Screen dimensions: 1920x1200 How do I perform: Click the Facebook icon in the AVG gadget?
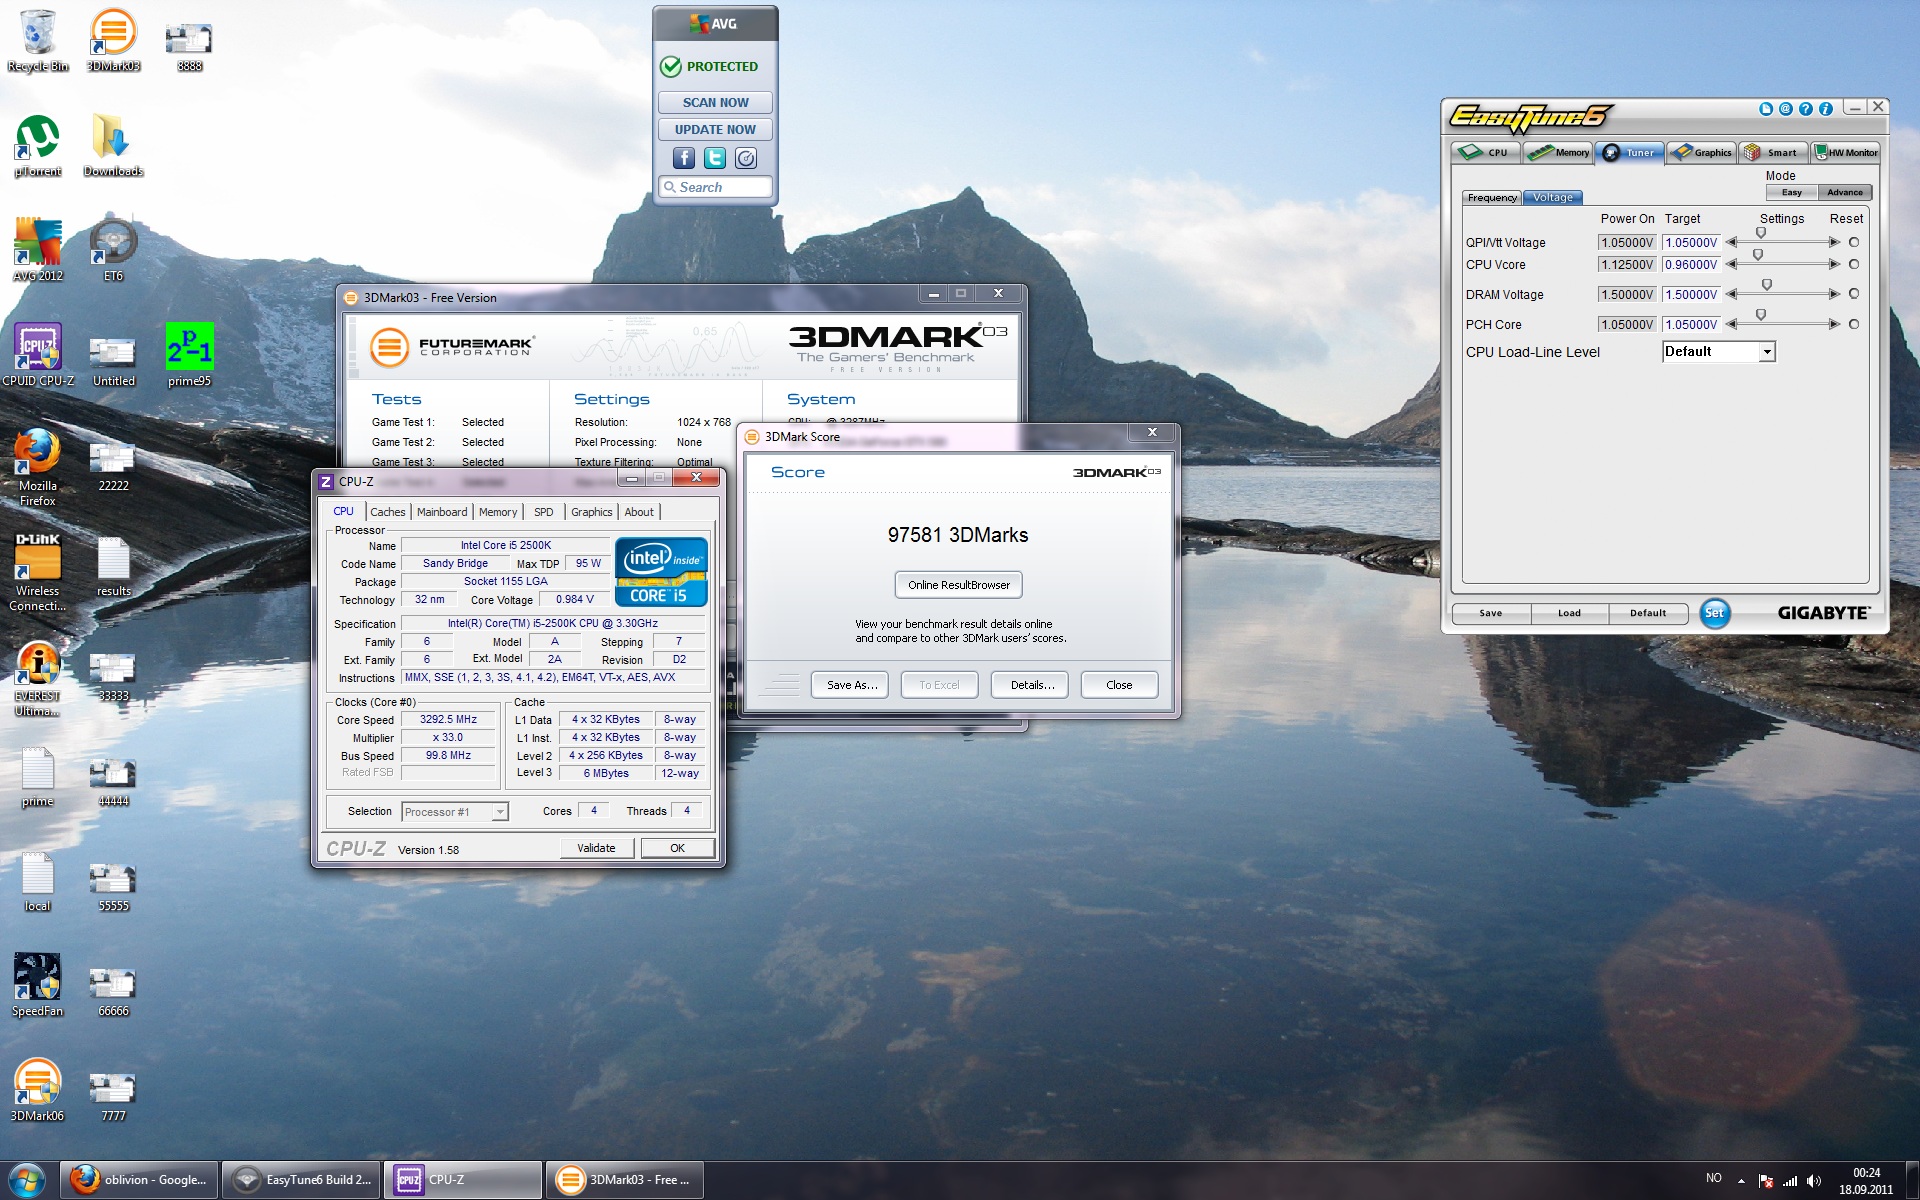684,158
